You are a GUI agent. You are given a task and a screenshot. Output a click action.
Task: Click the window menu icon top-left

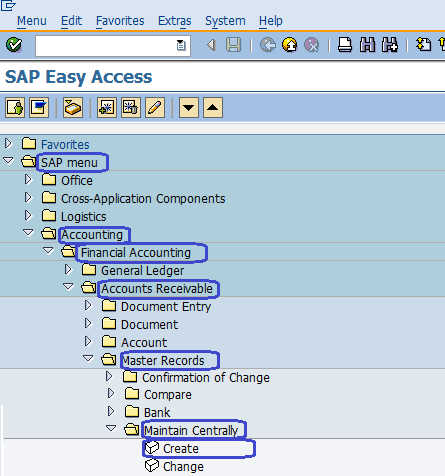pos(8,5)
